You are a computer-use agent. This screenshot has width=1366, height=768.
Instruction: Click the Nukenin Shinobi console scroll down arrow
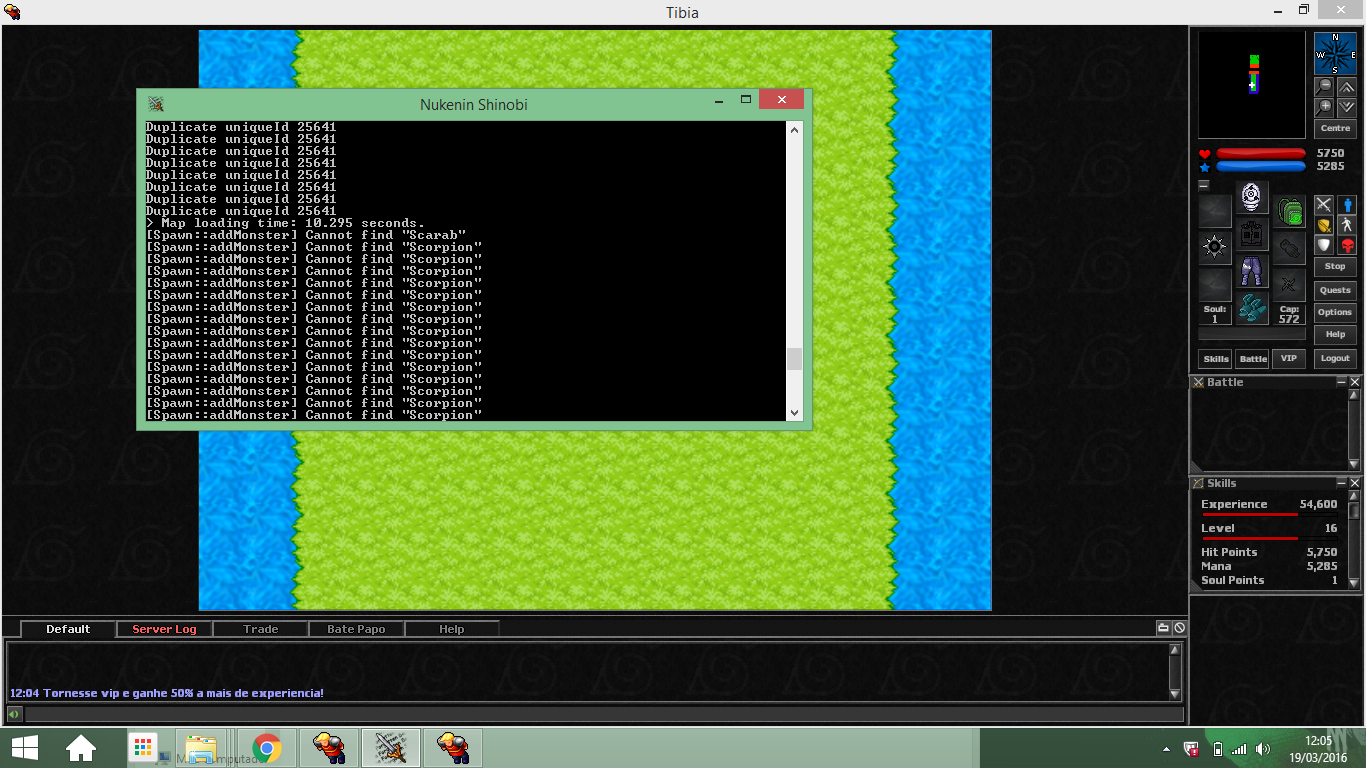(x=795, y=412)
